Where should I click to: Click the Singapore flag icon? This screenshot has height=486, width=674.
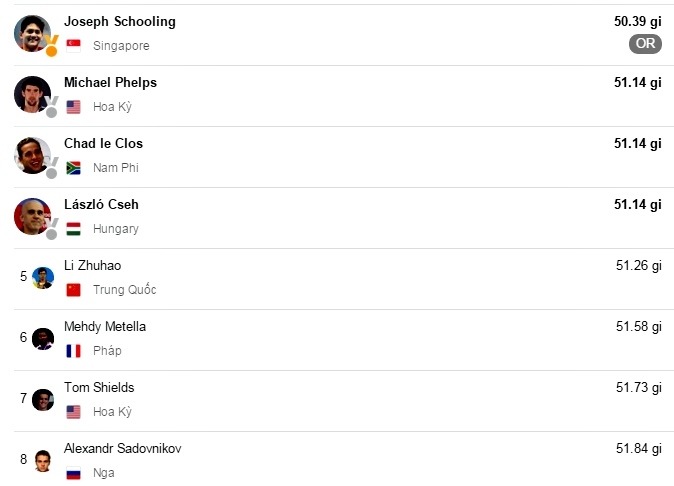[x=73, y=45]
